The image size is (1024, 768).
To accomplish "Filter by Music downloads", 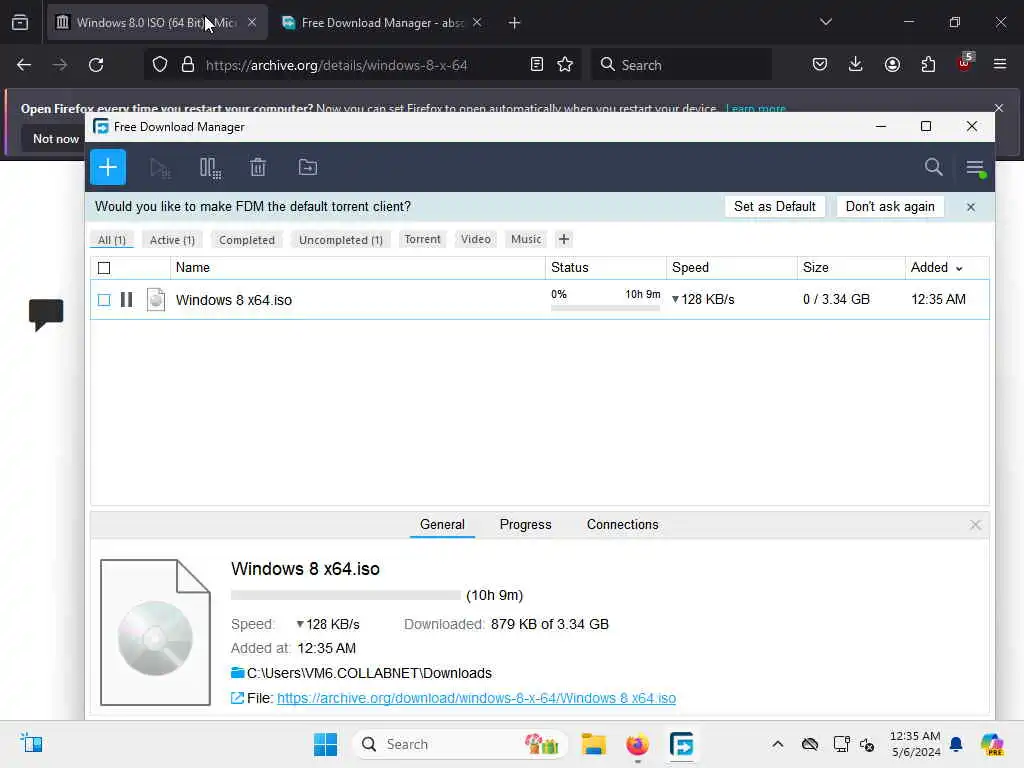I will pyautogui.click(x=526, y=239).
